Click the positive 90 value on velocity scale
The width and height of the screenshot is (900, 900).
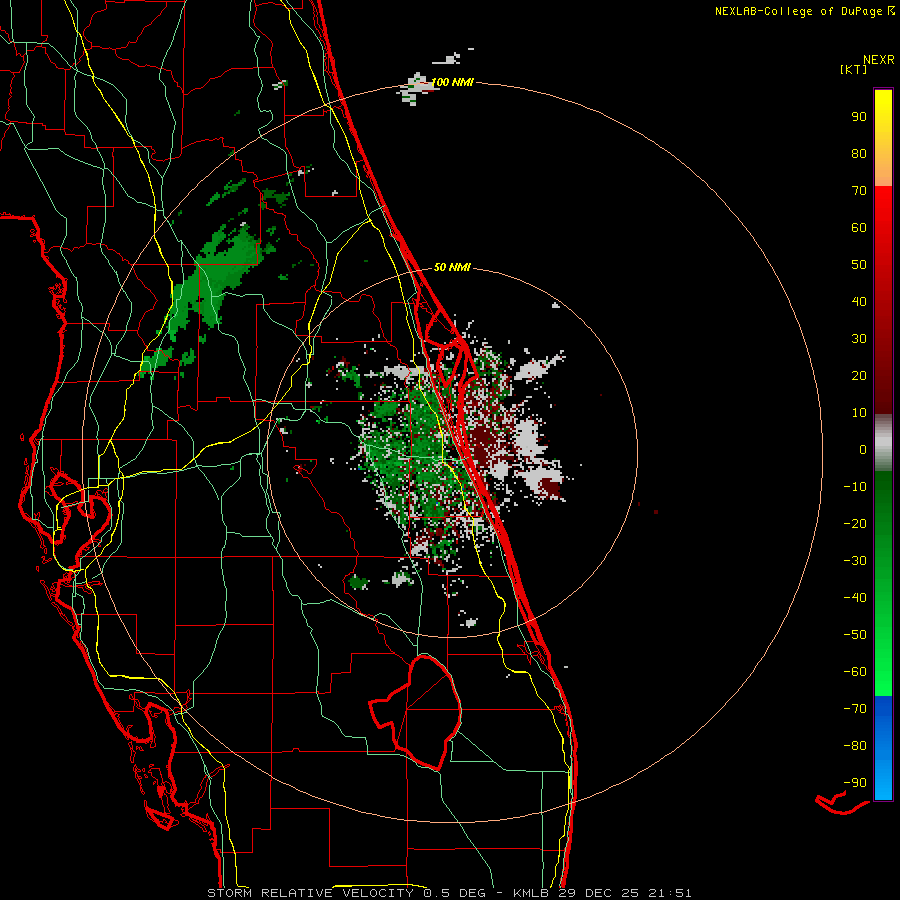859,117
